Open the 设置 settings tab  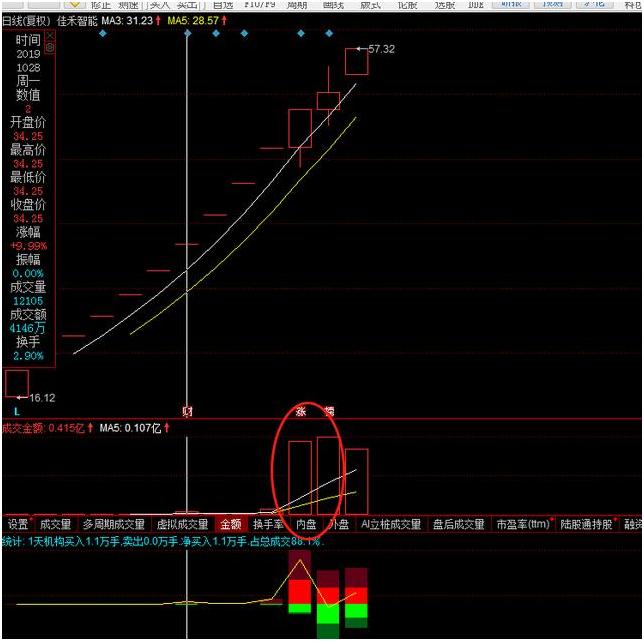(x=18, y=524)
